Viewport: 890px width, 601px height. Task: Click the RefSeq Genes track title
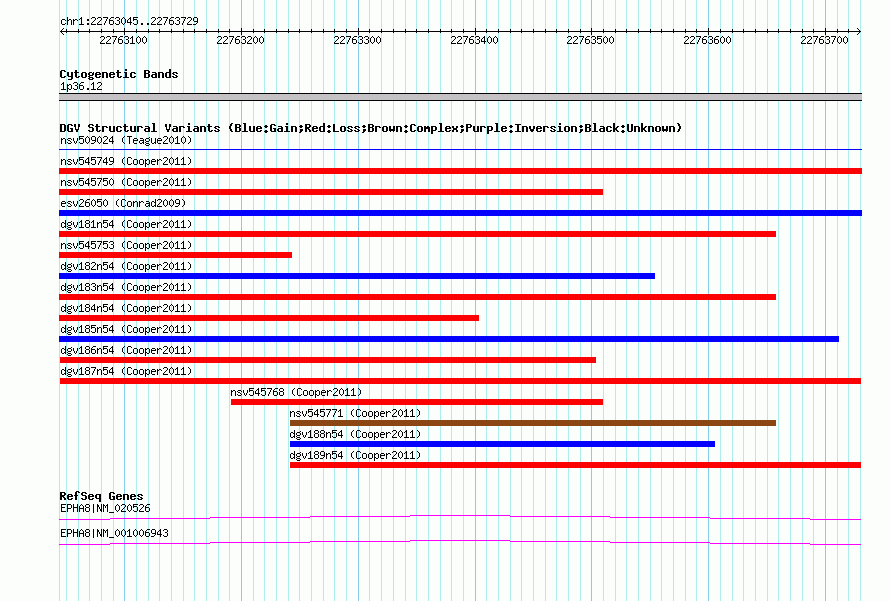(x=101, y=496)
